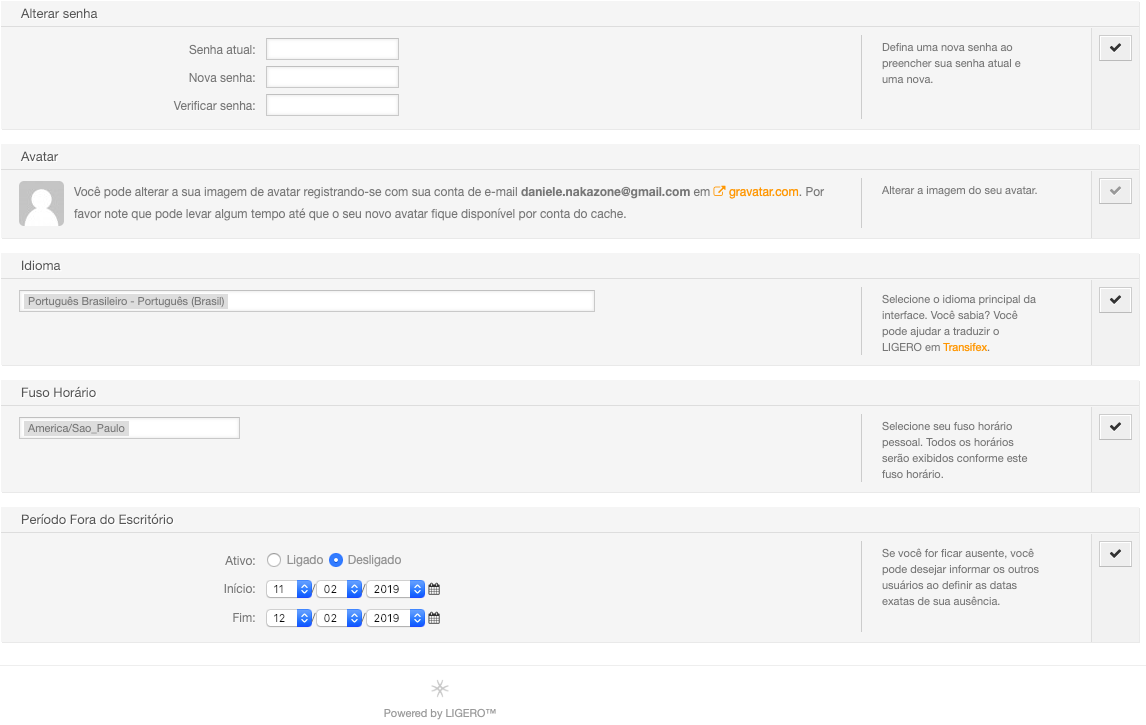1146x725 pixels.
Task: Open the Início month dropdown showing 02
Action: tap(339, 589)
